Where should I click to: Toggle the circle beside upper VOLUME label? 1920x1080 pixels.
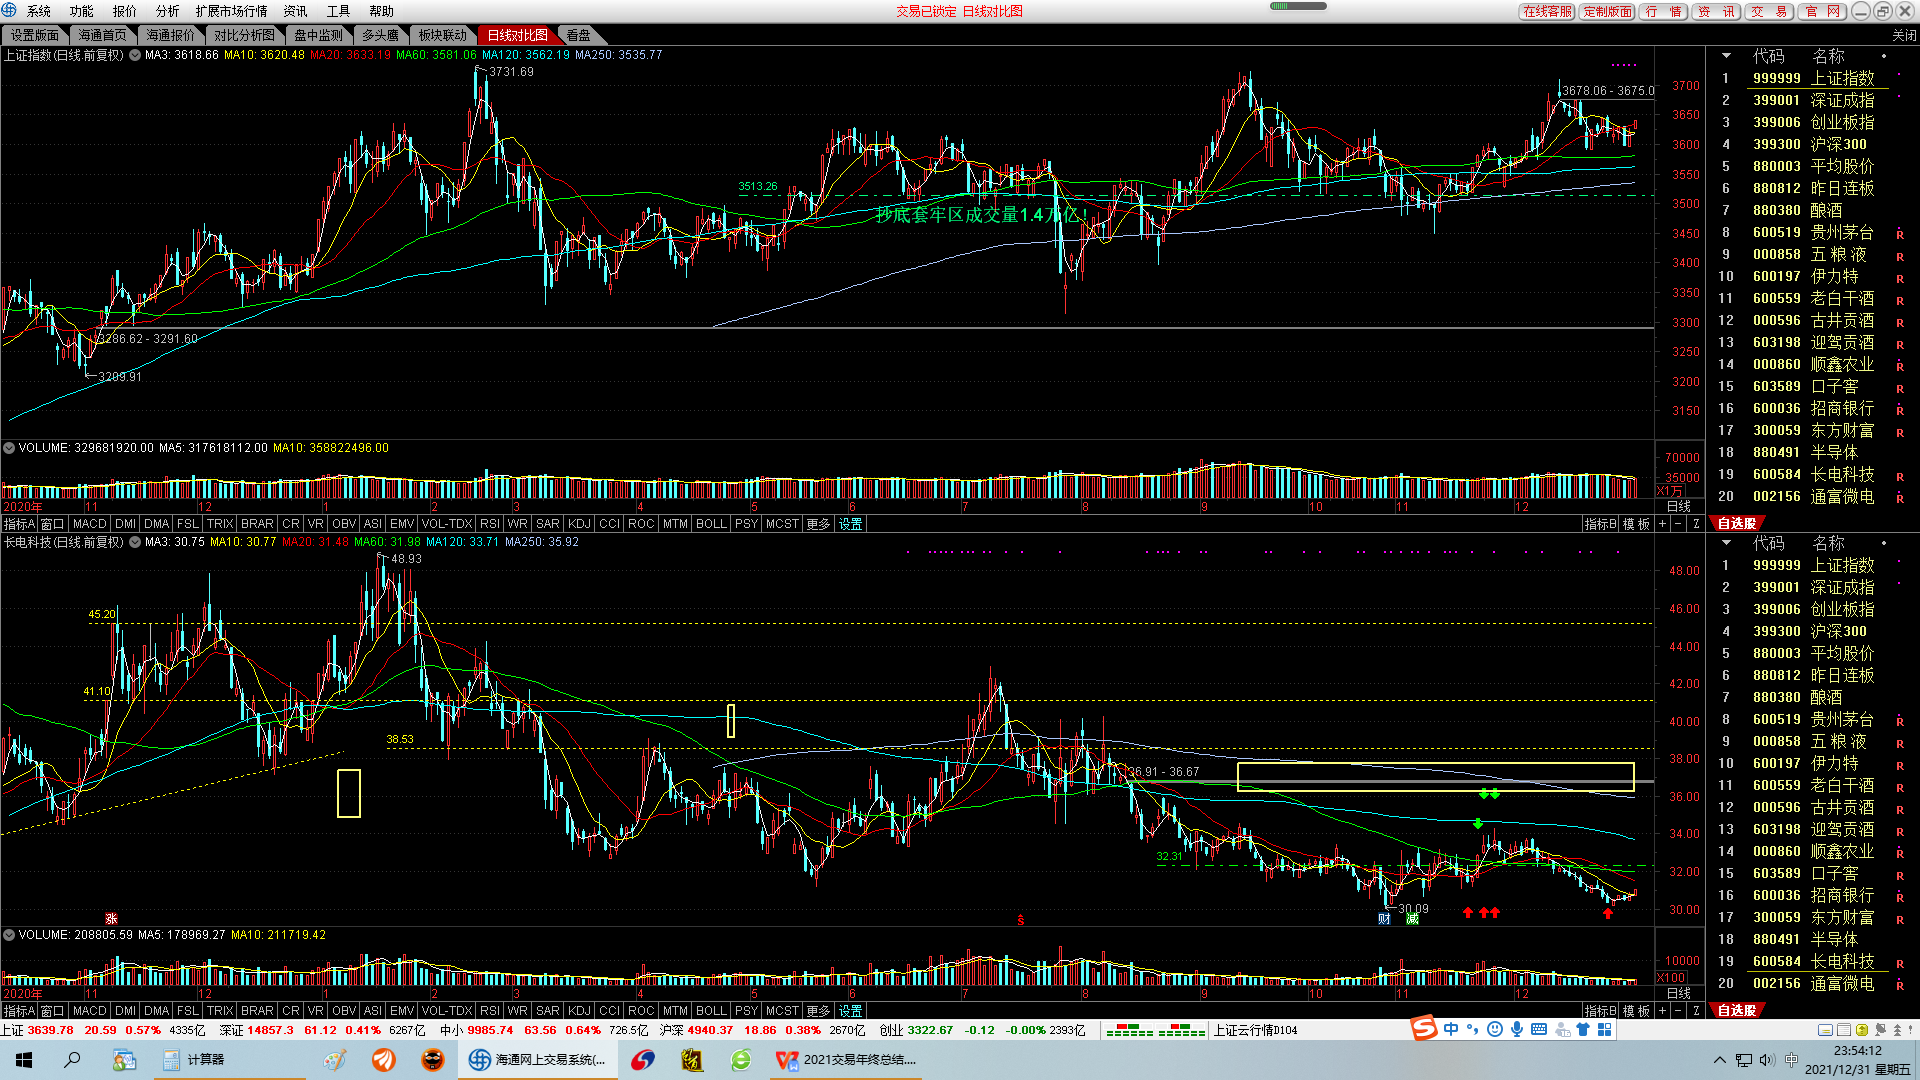pos(9,448)
